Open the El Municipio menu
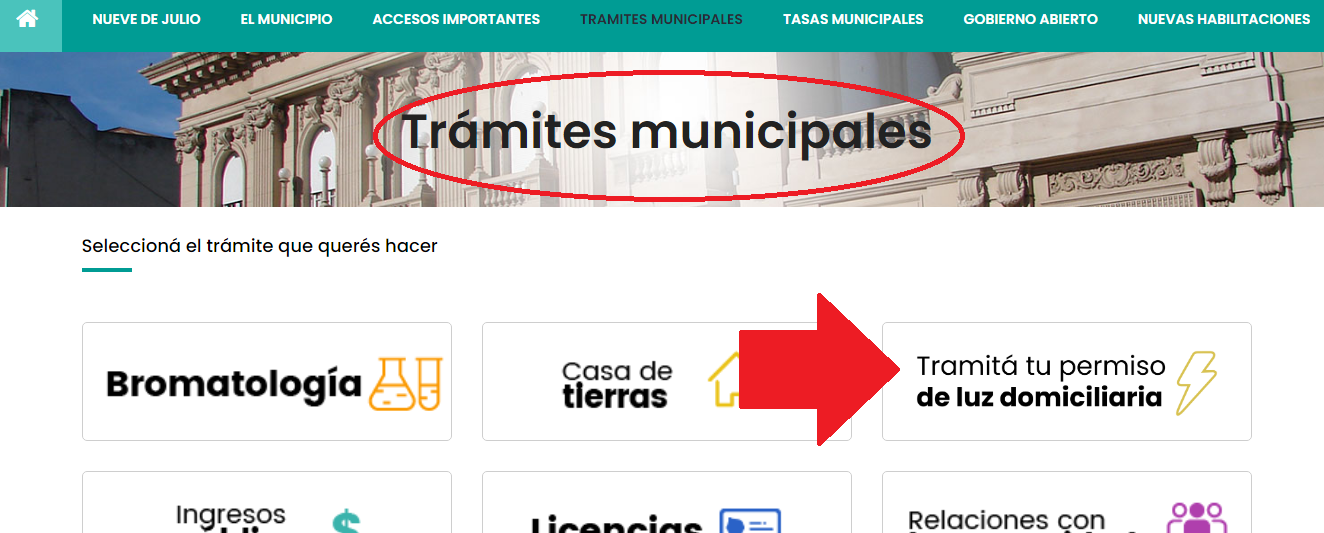The width and height of the screenshot is (1324, 533). (x=286, y=19)
